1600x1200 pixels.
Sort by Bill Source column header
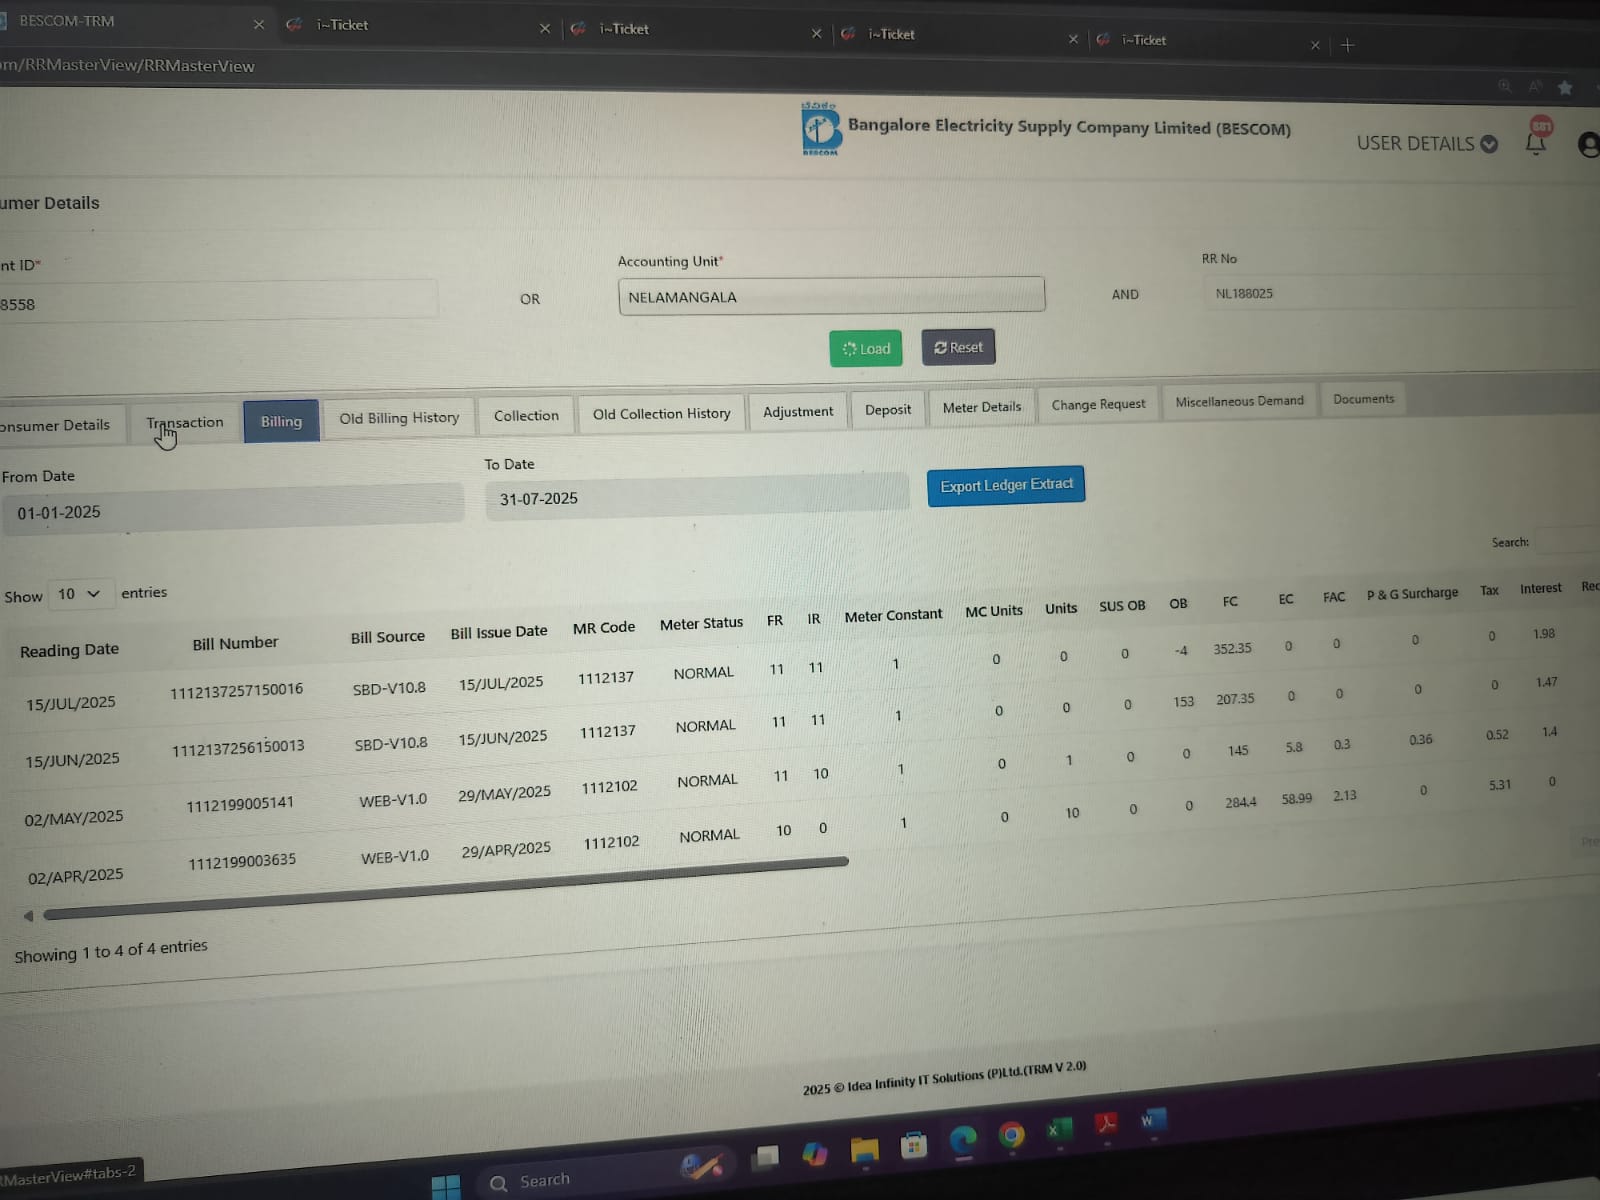[x=388, y=637]
